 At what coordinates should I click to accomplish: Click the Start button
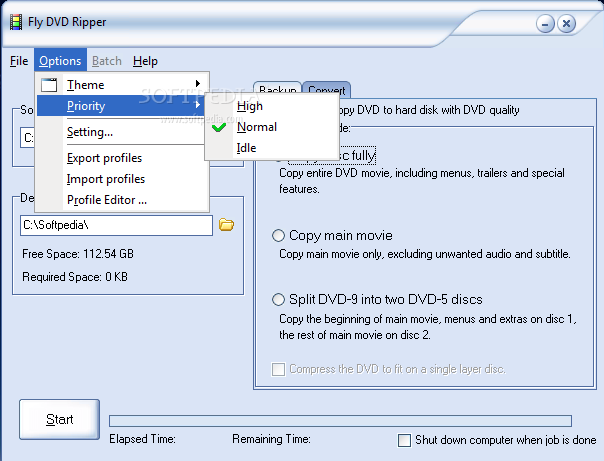[x=60, y=419]
